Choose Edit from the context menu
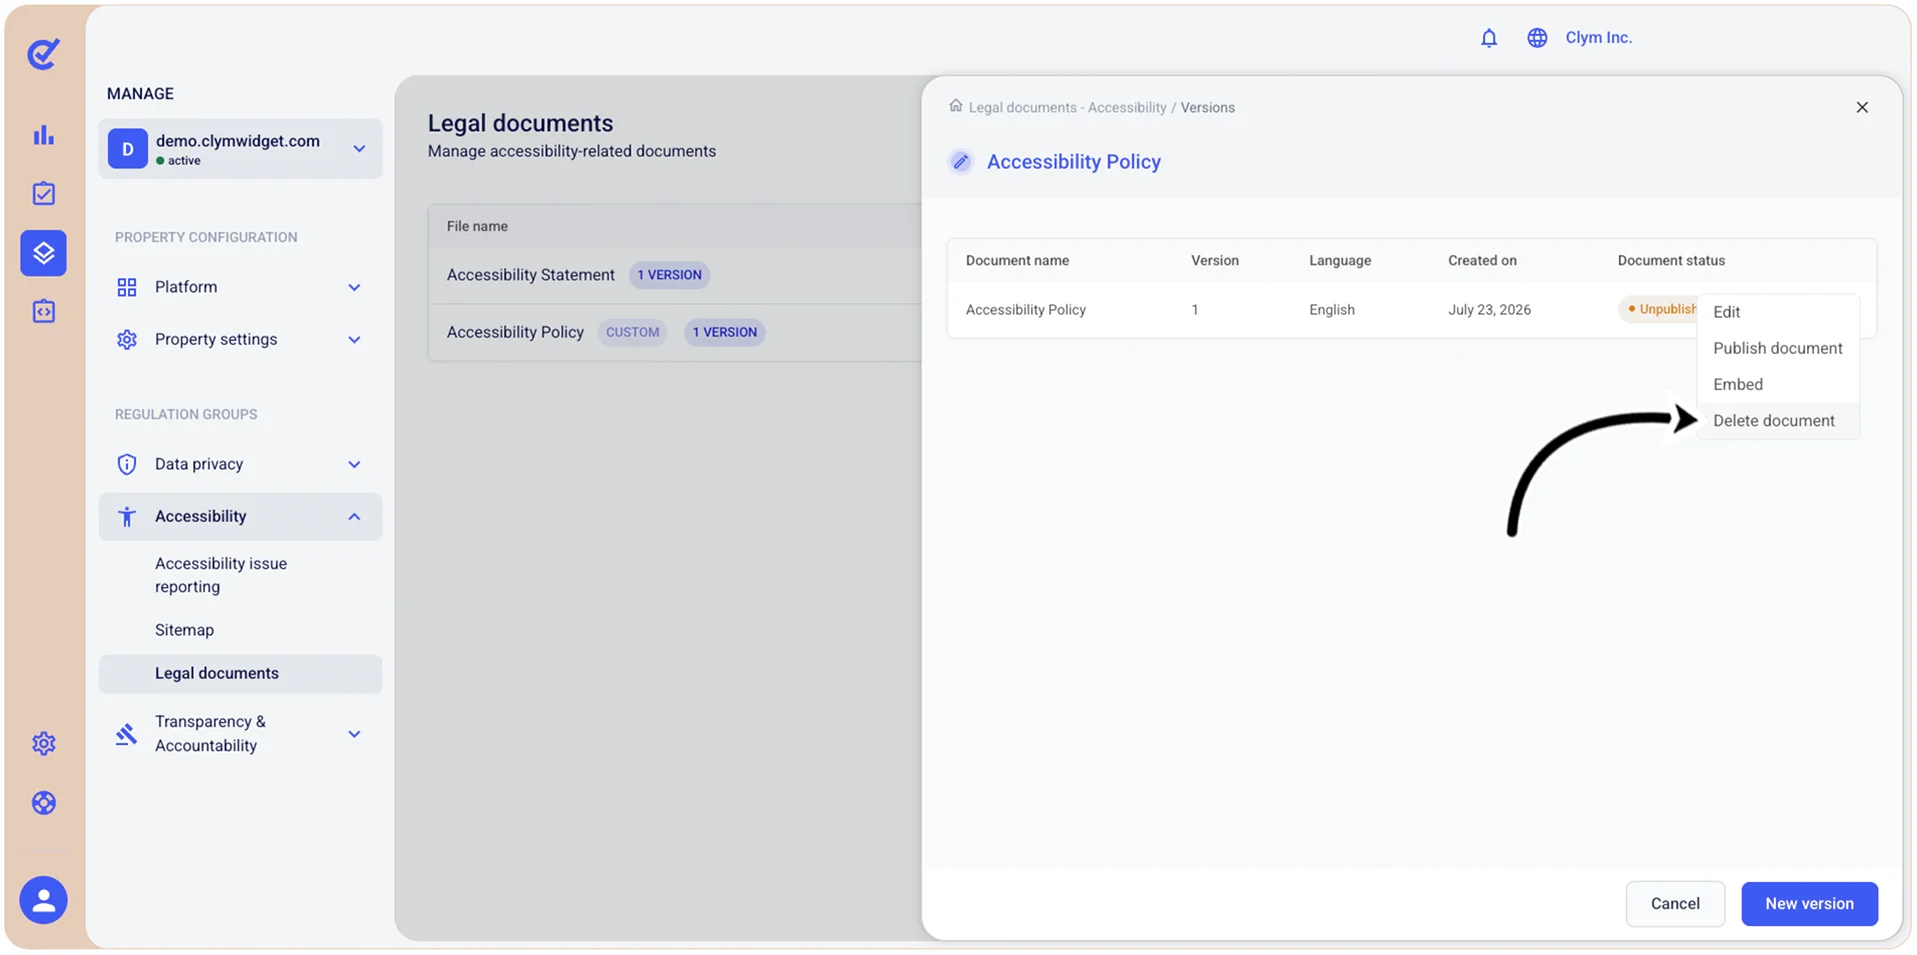 pos(1778,312)
